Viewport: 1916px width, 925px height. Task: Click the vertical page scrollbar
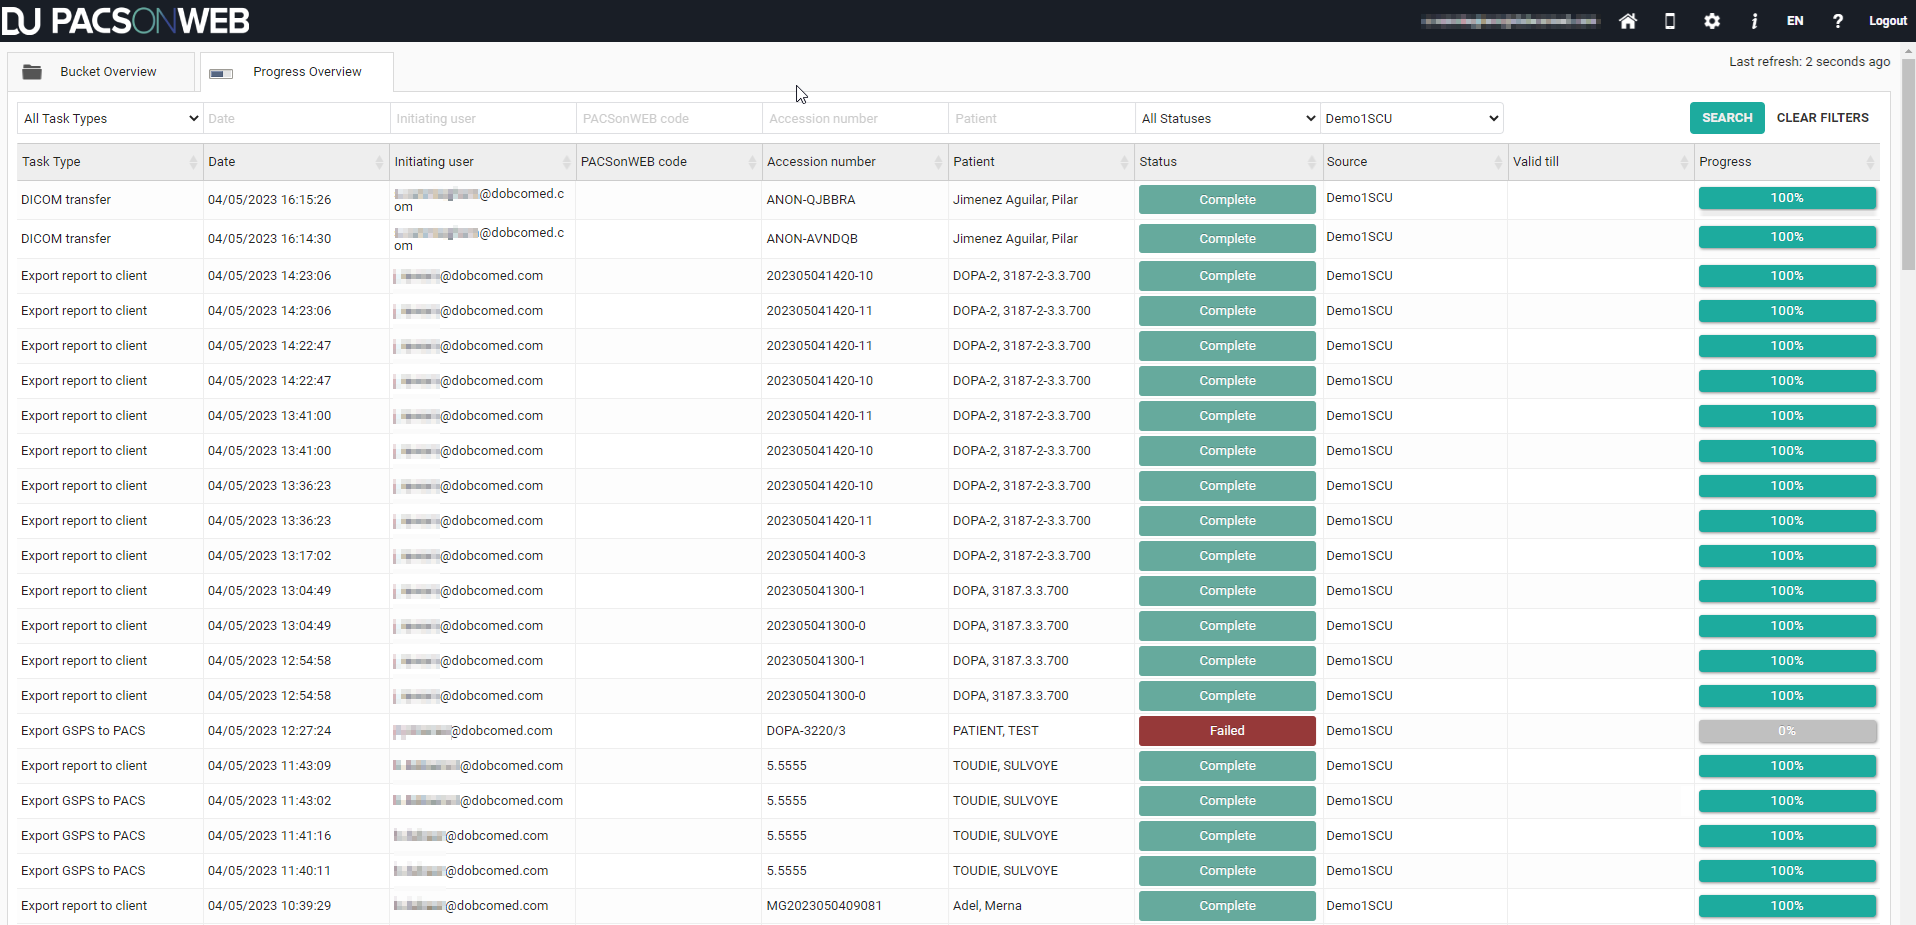1908,165
